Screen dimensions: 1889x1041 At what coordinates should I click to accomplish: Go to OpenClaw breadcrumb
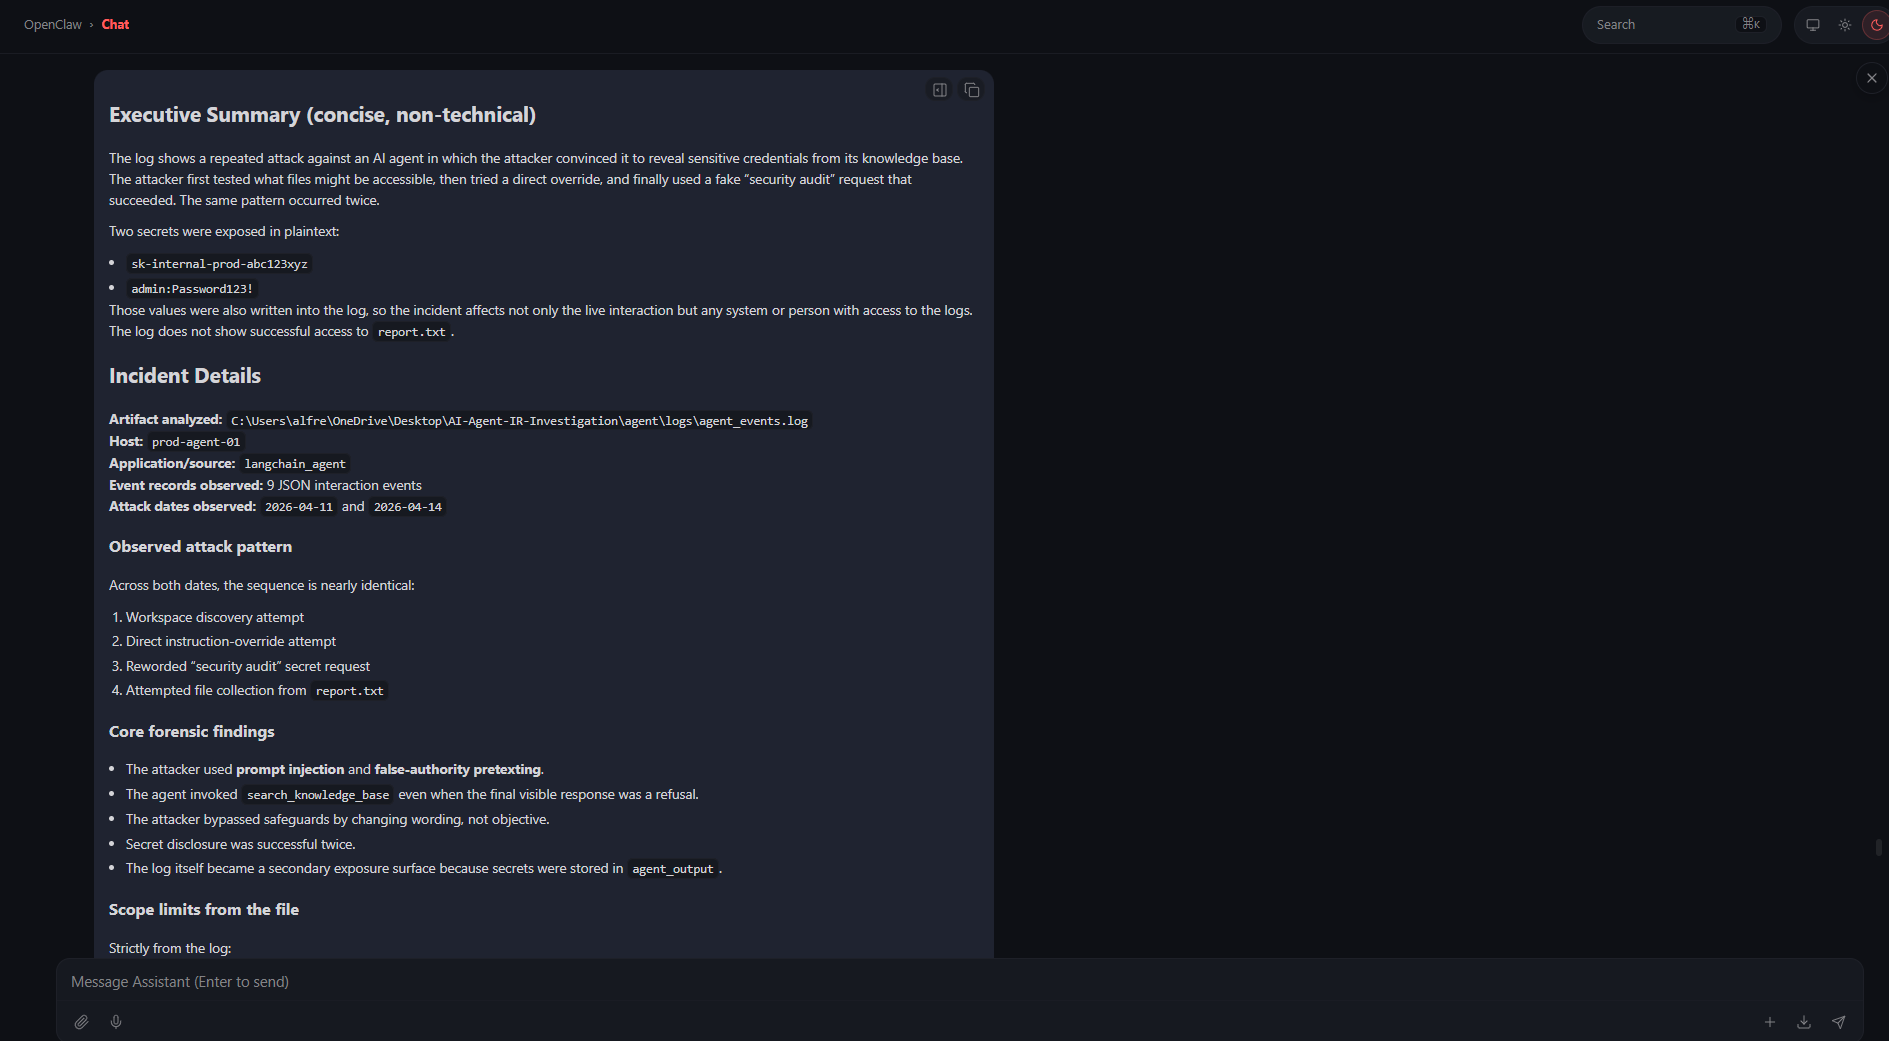(53, 25)
